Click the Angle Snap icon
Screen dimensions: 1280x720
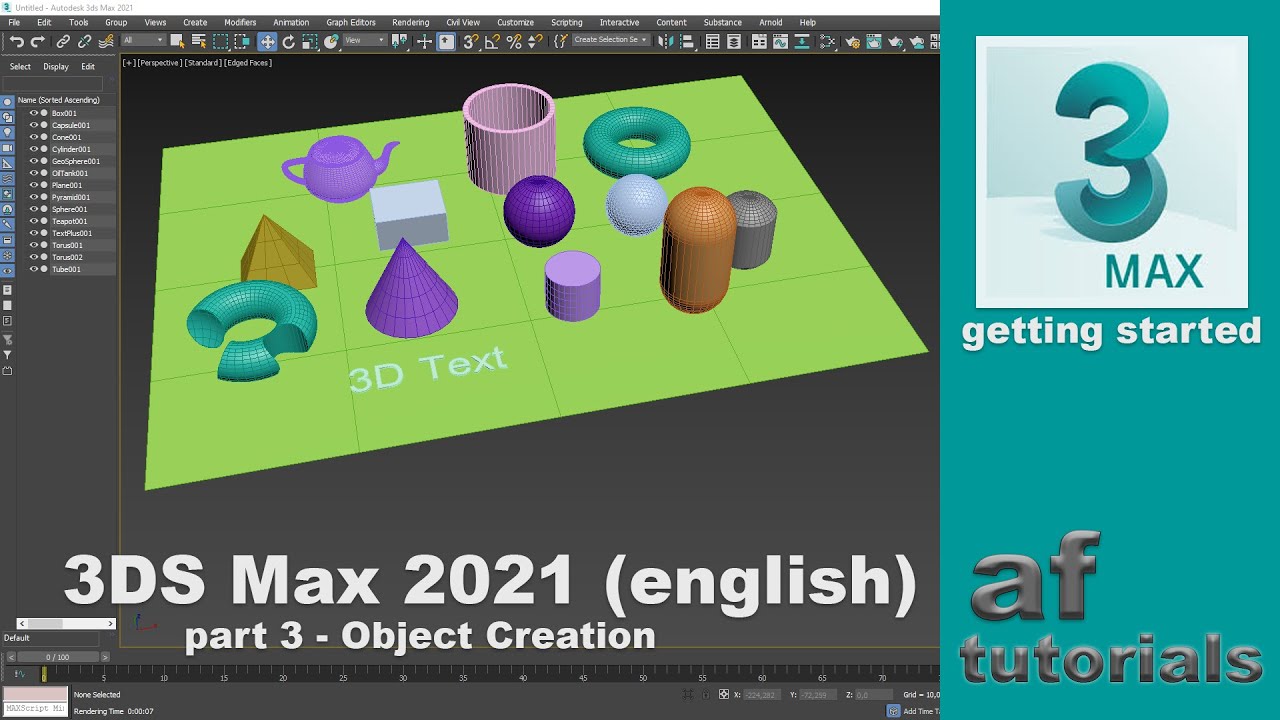pos(492,41)
